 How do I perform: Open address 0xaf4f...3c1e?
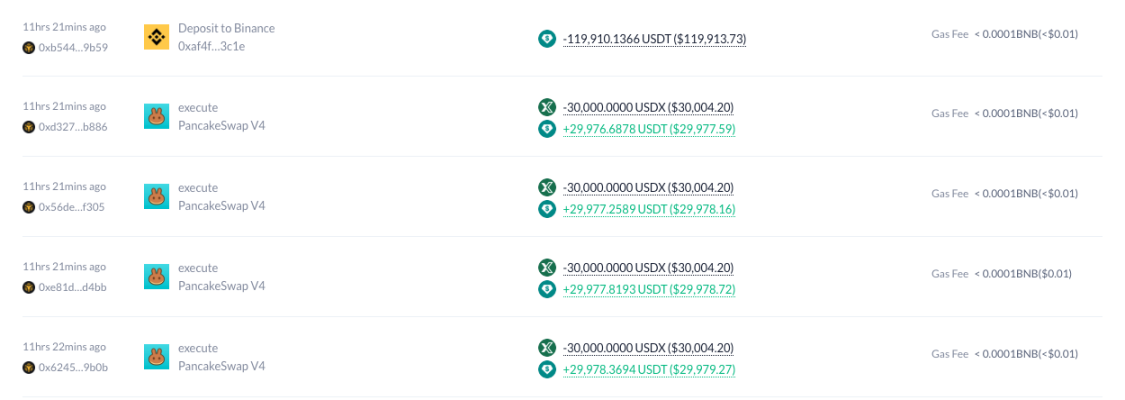pos(212,46)
